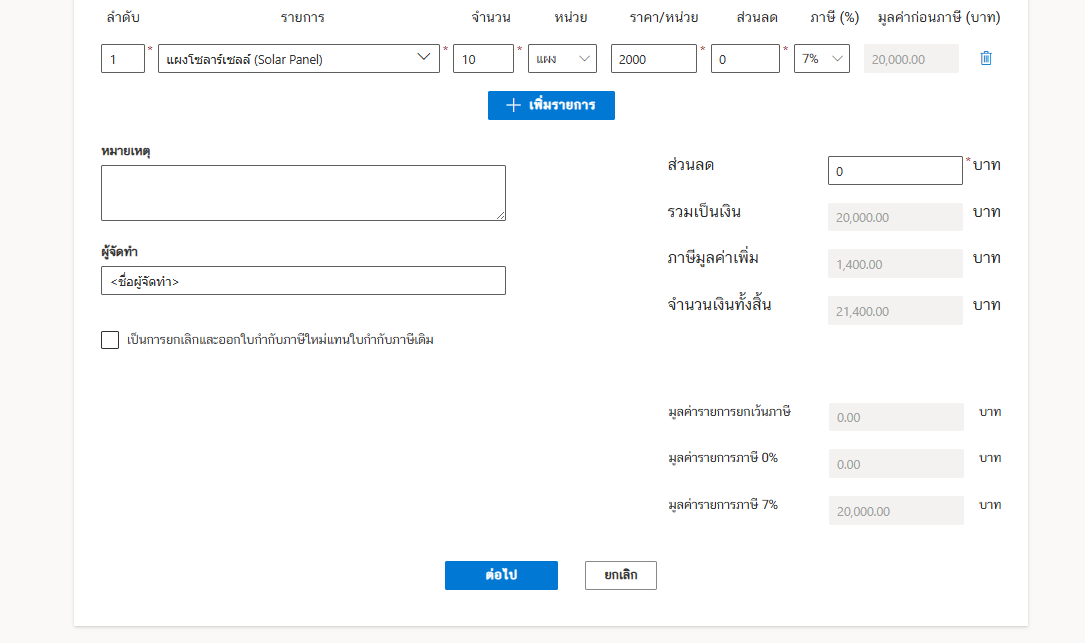This screenshot has width=1085, height=643.
Task: Open the 7% tax rate dropdown
Action: (x=822, y=59)
